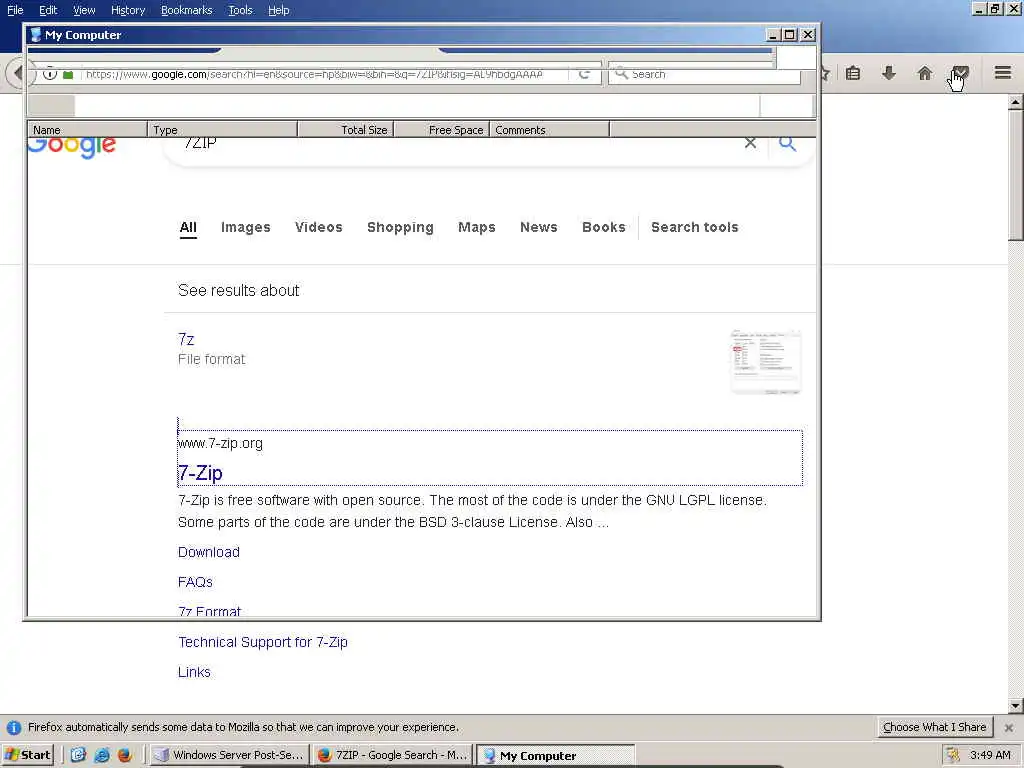Click the 7z result thumbnail image
Viewport: 1024px width, 768px height.
point(766,362)
